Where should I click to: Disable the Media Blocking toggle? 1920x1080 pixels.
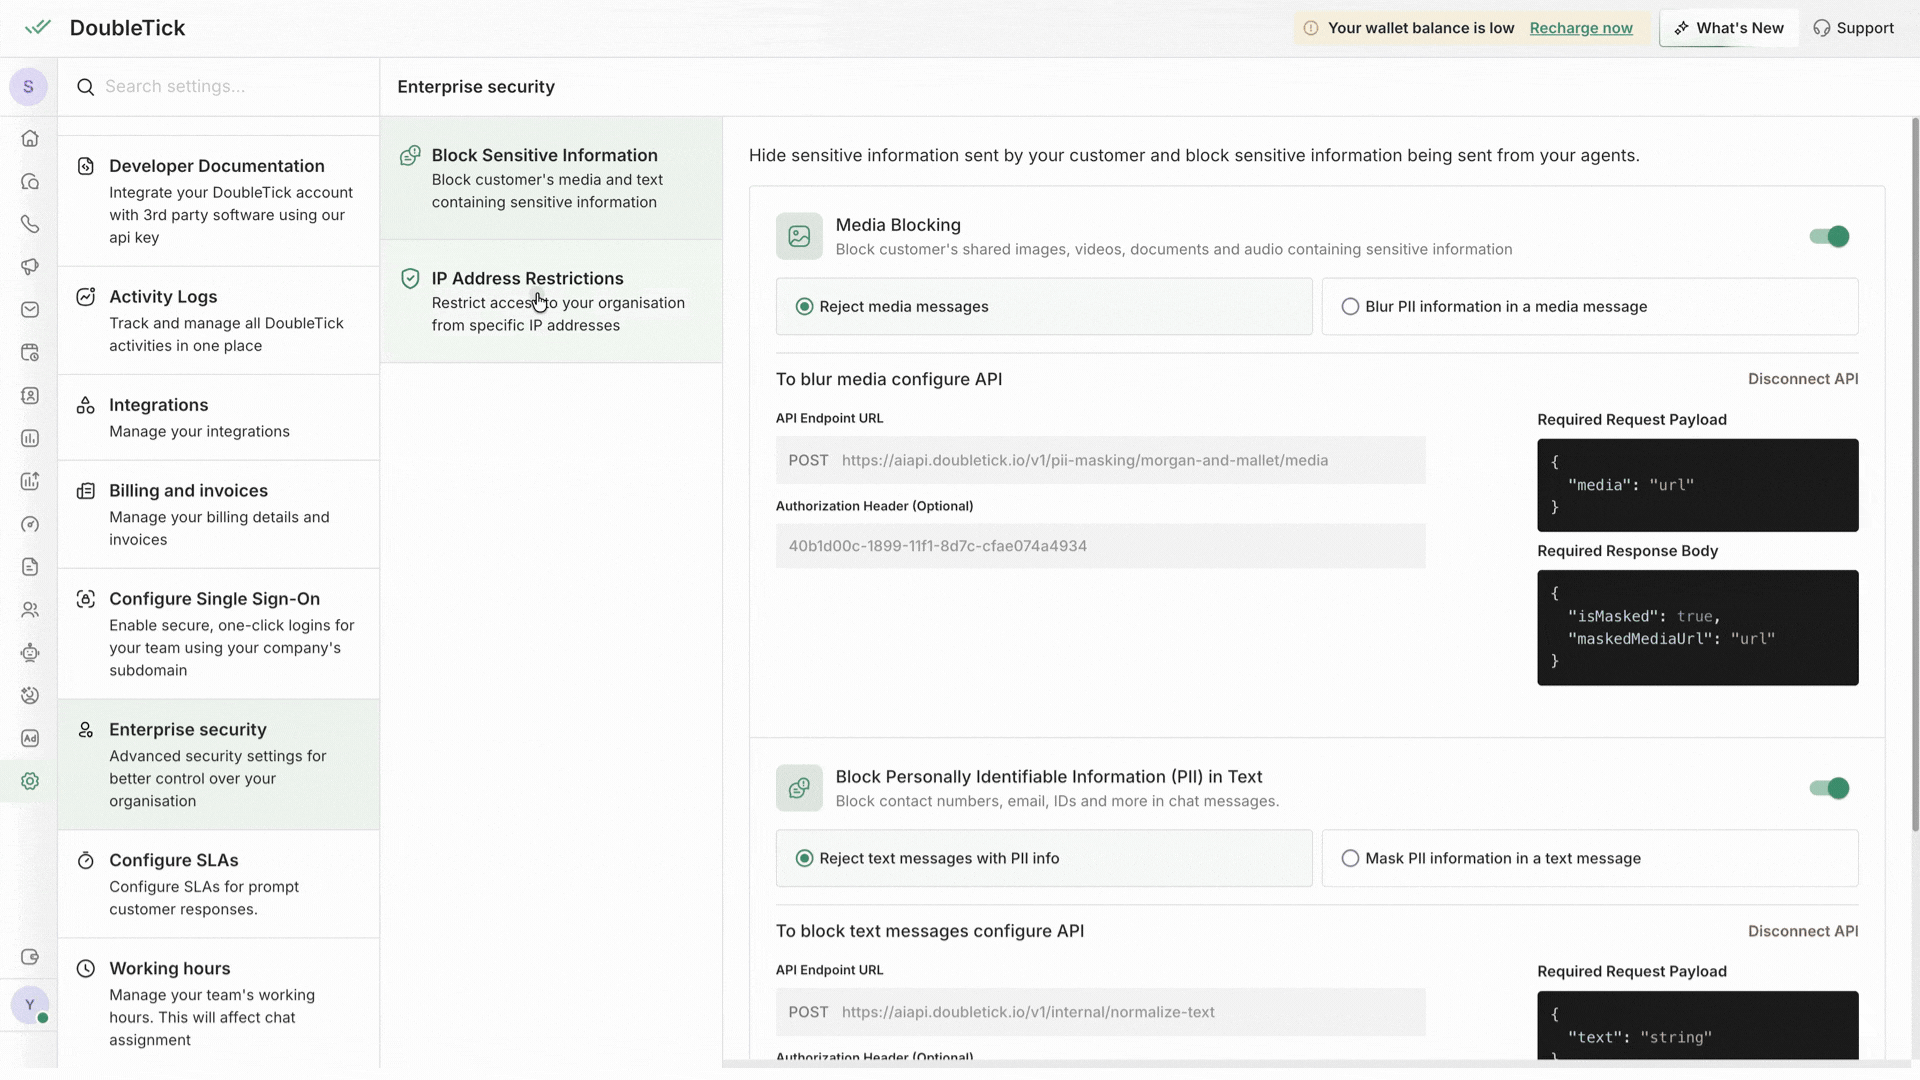coord(1829,237)
